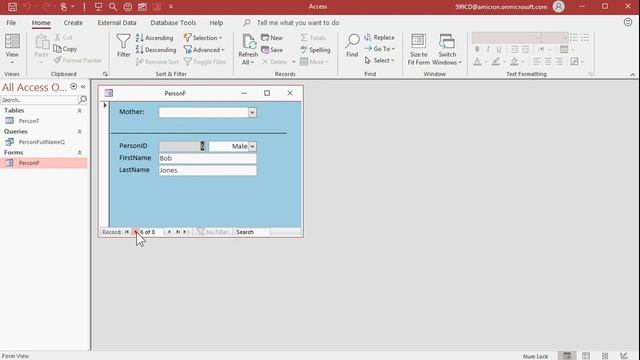Open the File tab
The image size is (640, 360).
click(x=11, y=23)
